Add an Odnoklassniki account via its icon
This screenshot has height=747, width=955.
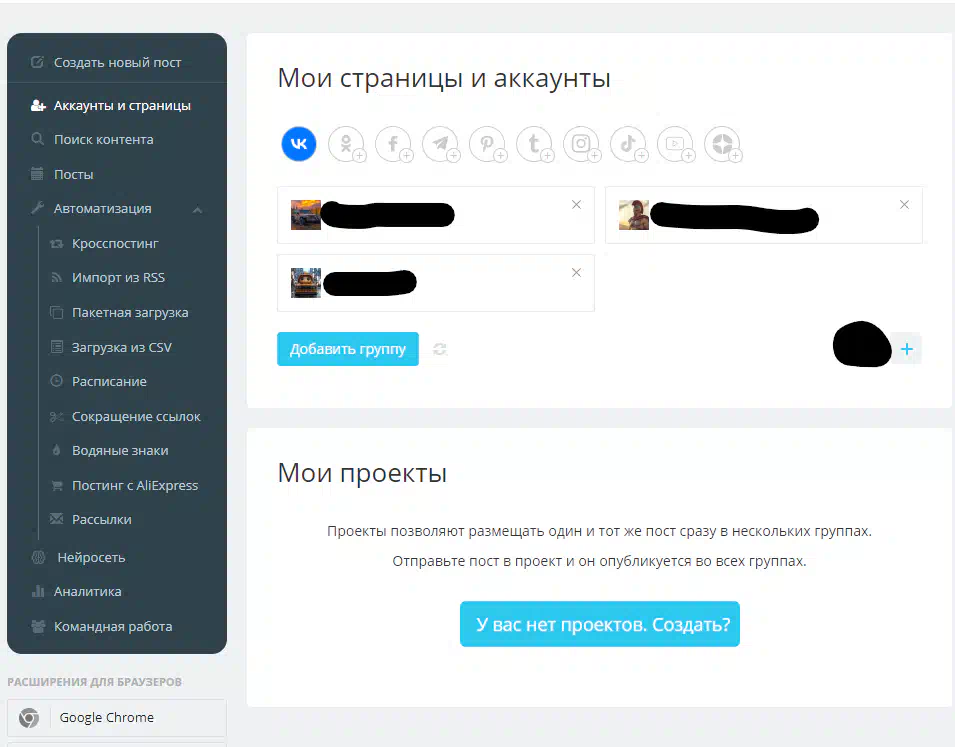tap(346, 144)
